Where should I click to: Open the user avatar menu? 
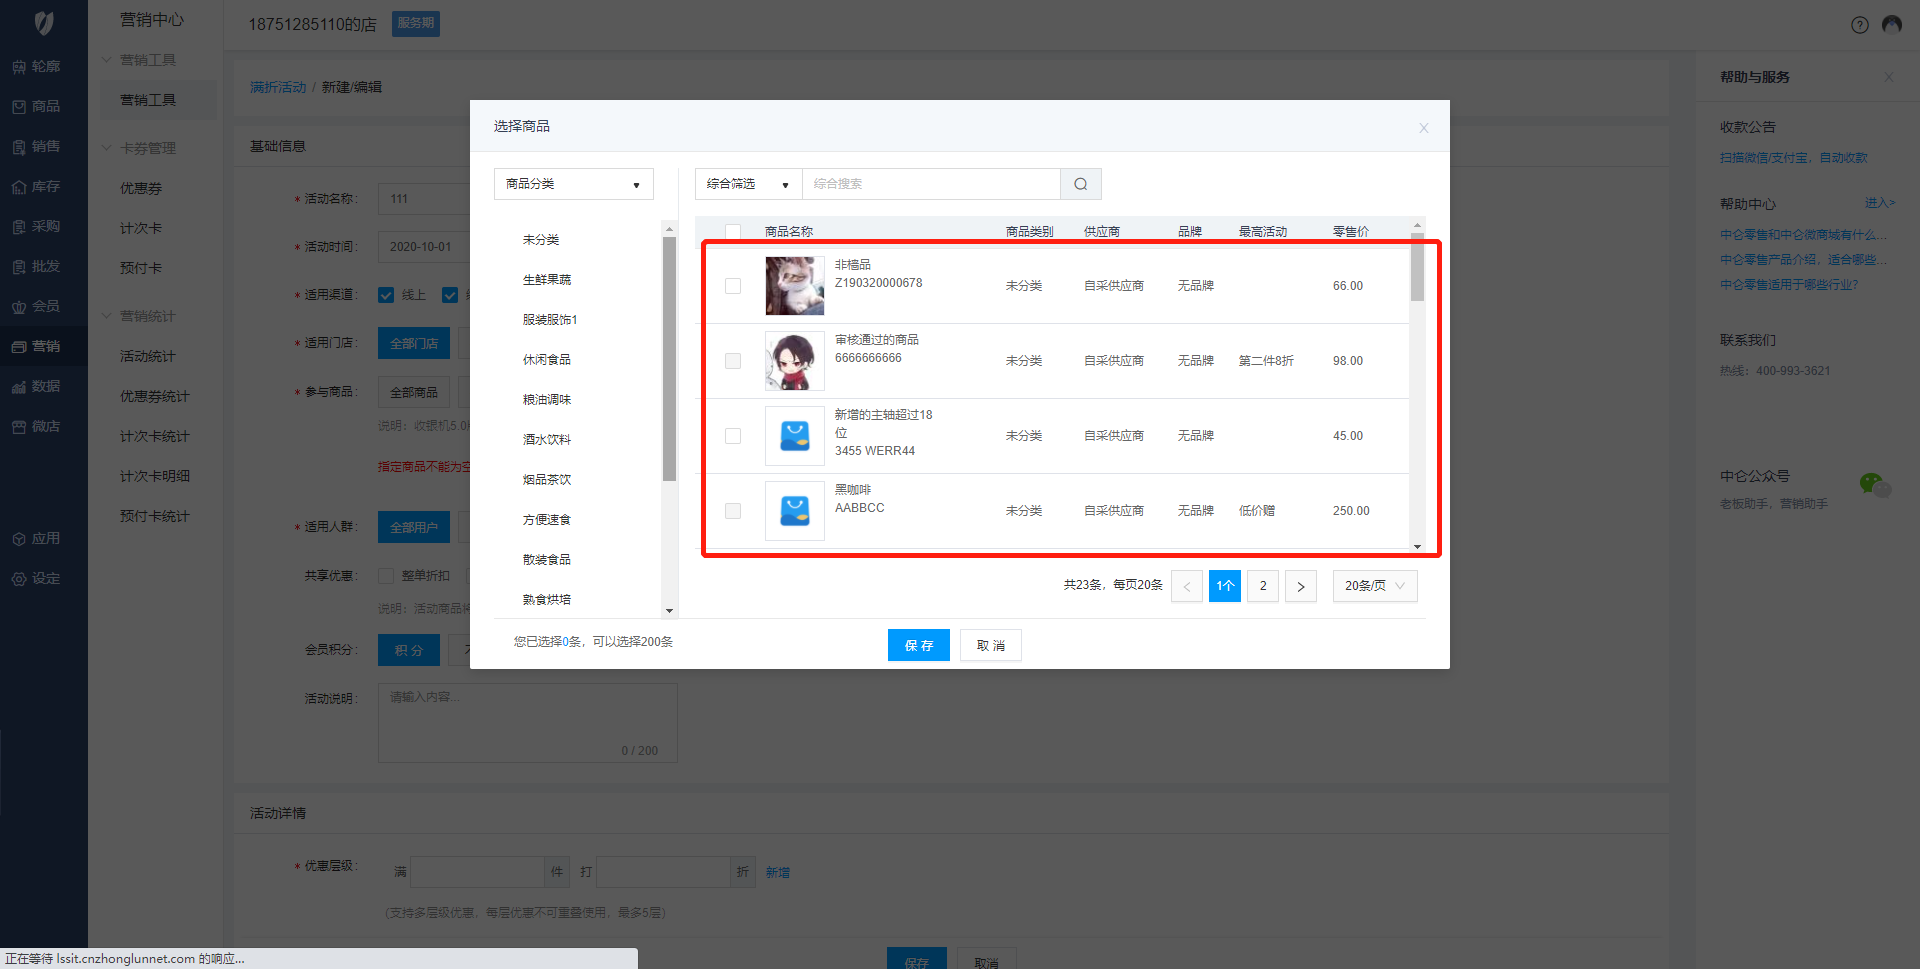tap(1891, 25)
